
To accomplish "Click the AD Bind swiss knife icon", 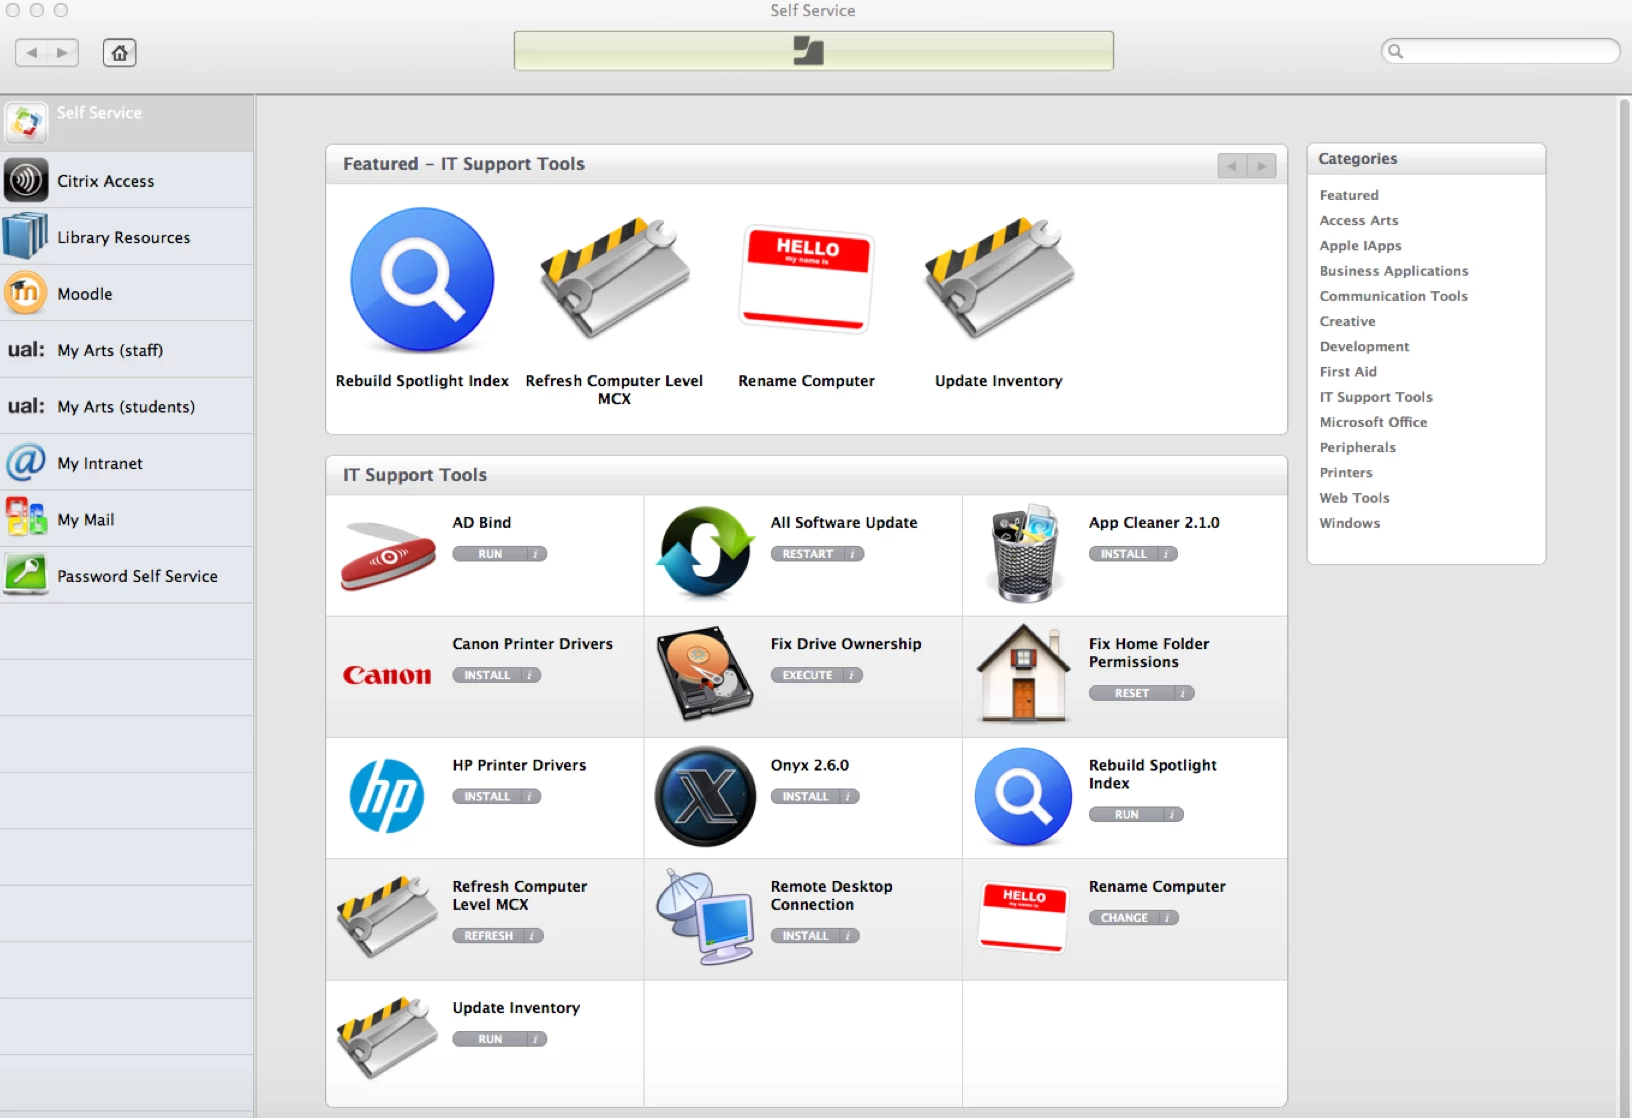I will (388, 555).
